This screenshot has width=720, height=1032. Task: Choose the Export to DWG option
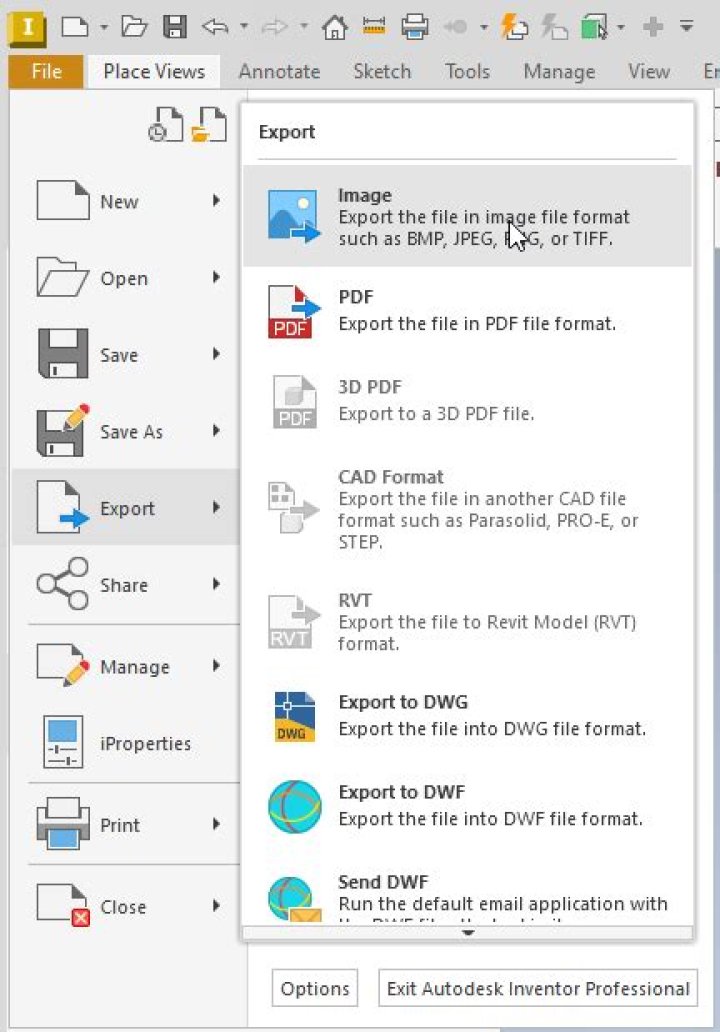[x=467, y=715]
